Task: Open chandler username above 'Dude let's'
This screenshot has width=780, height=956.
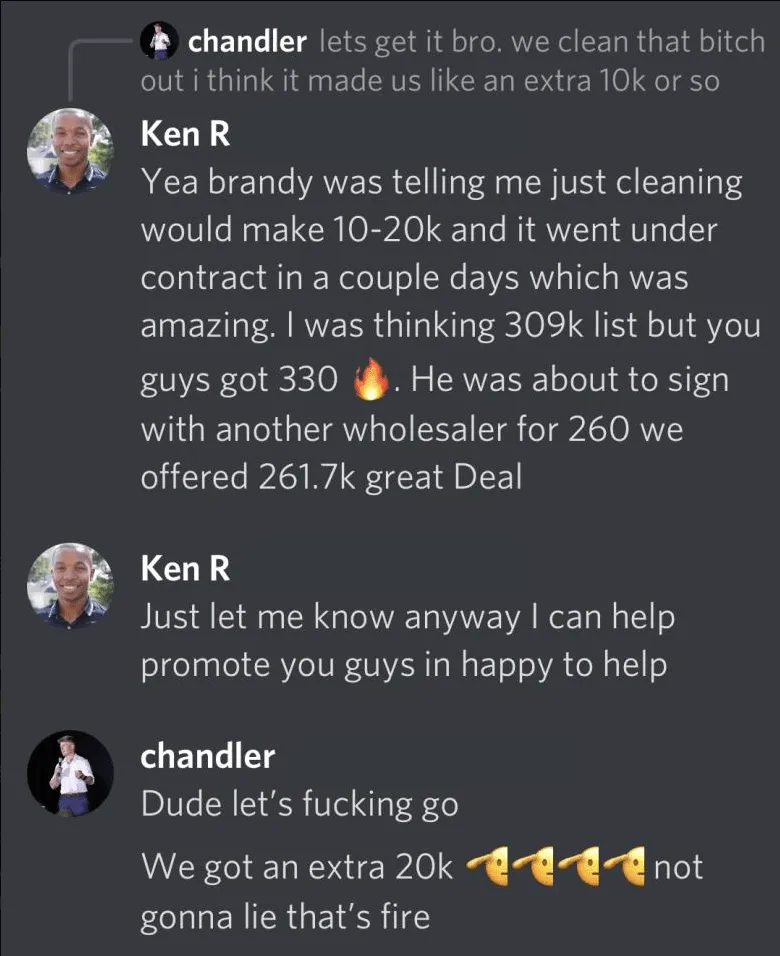Action: pos(207,756)
